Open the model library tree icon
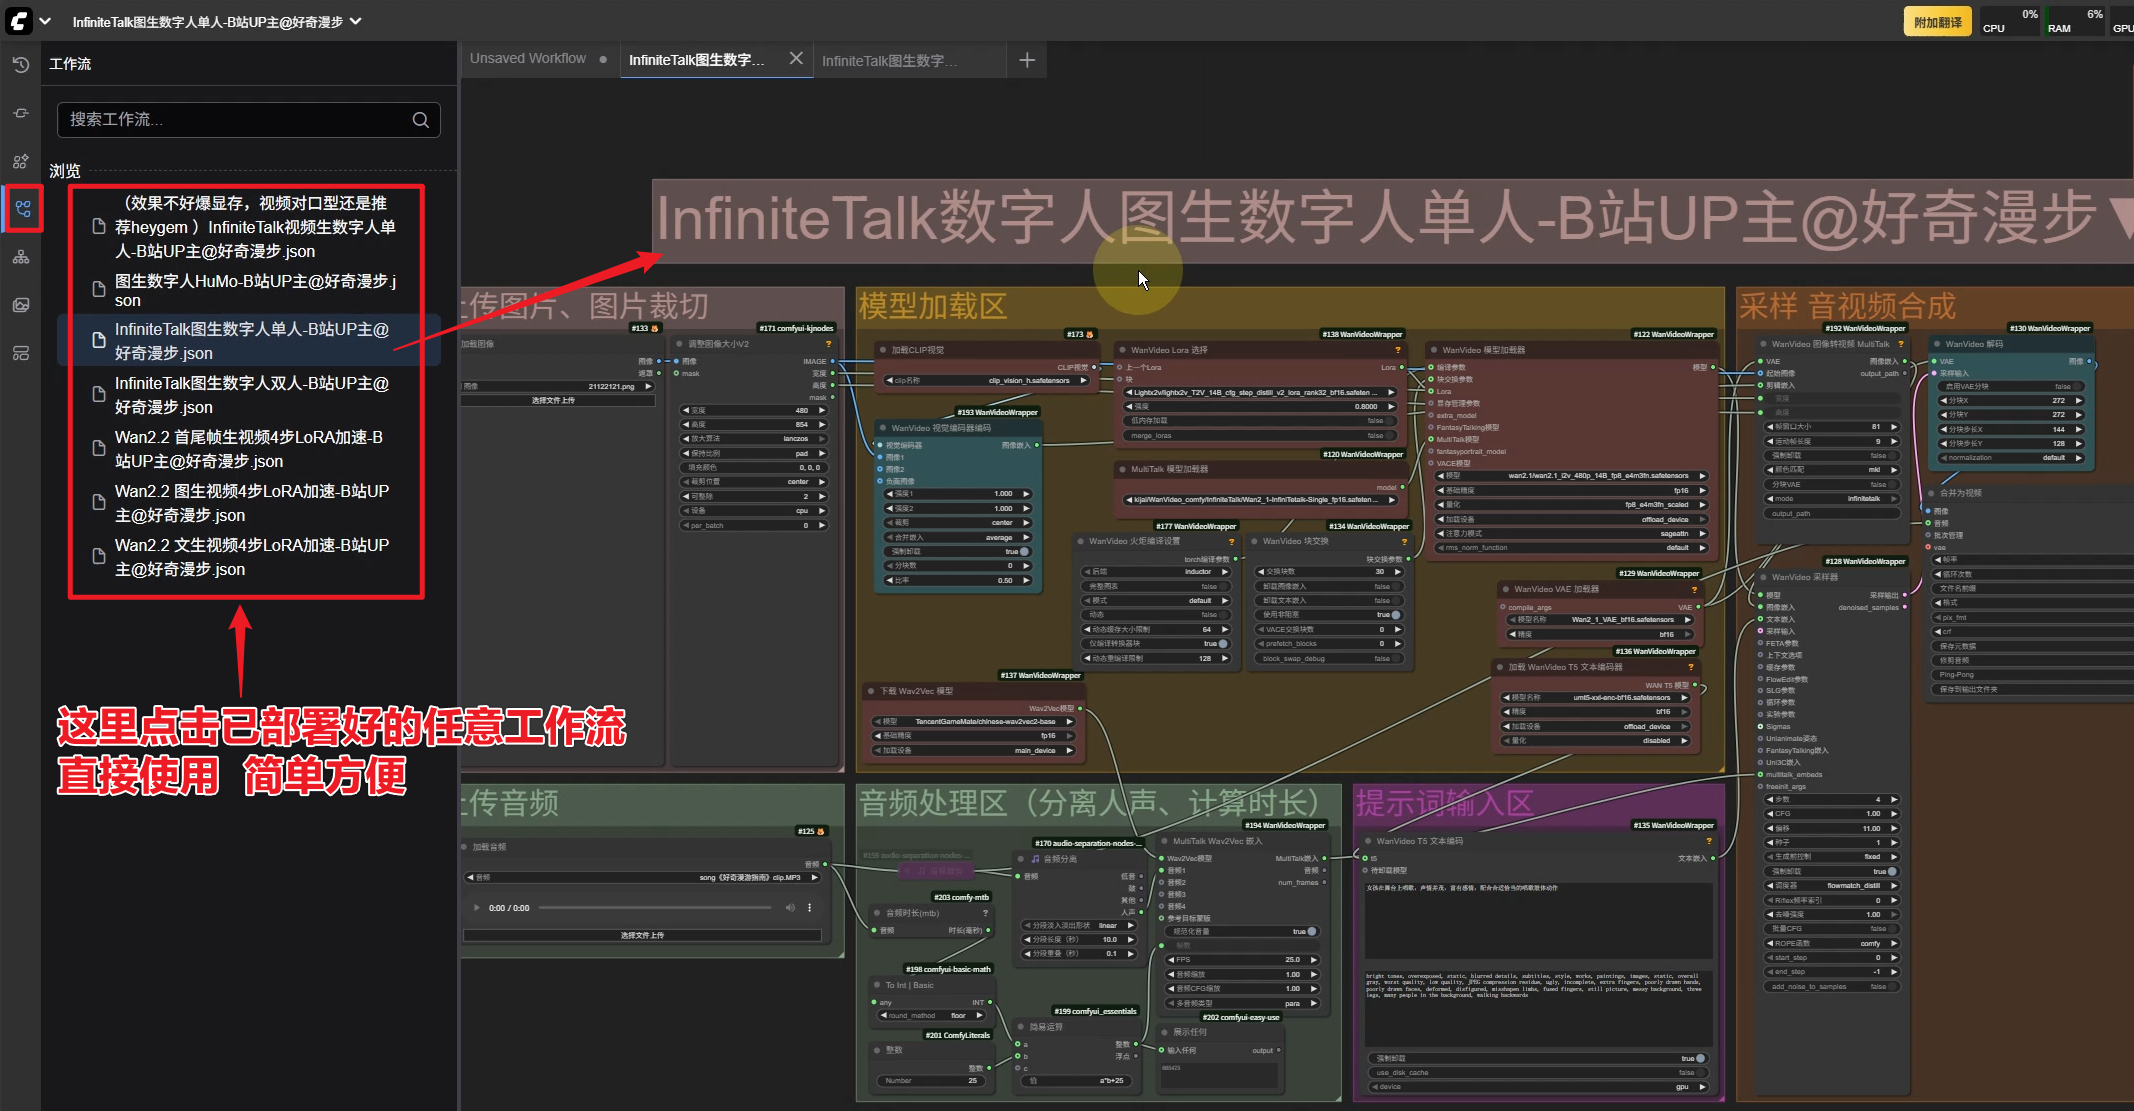Screen dimensions: 2134x1111 [20, 257]
